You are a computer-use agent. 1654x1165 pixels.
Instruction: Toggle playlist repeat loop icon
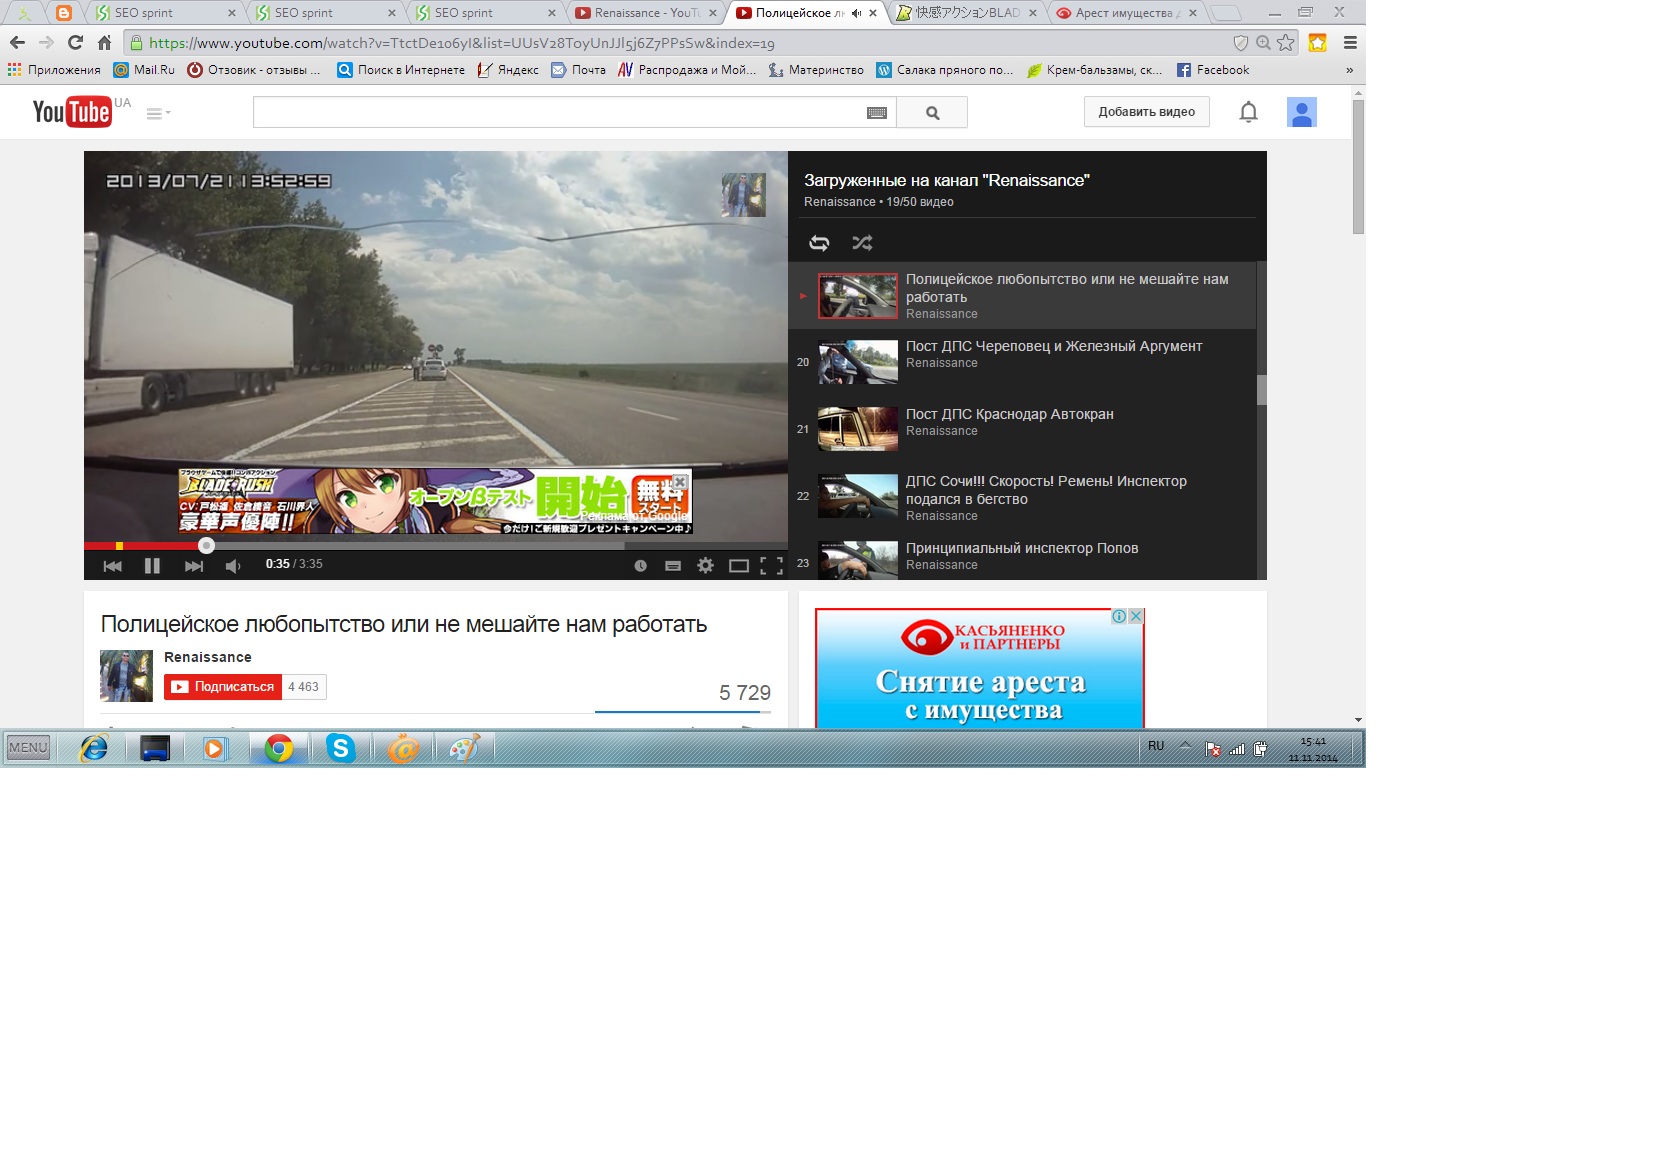coord(819,243)
